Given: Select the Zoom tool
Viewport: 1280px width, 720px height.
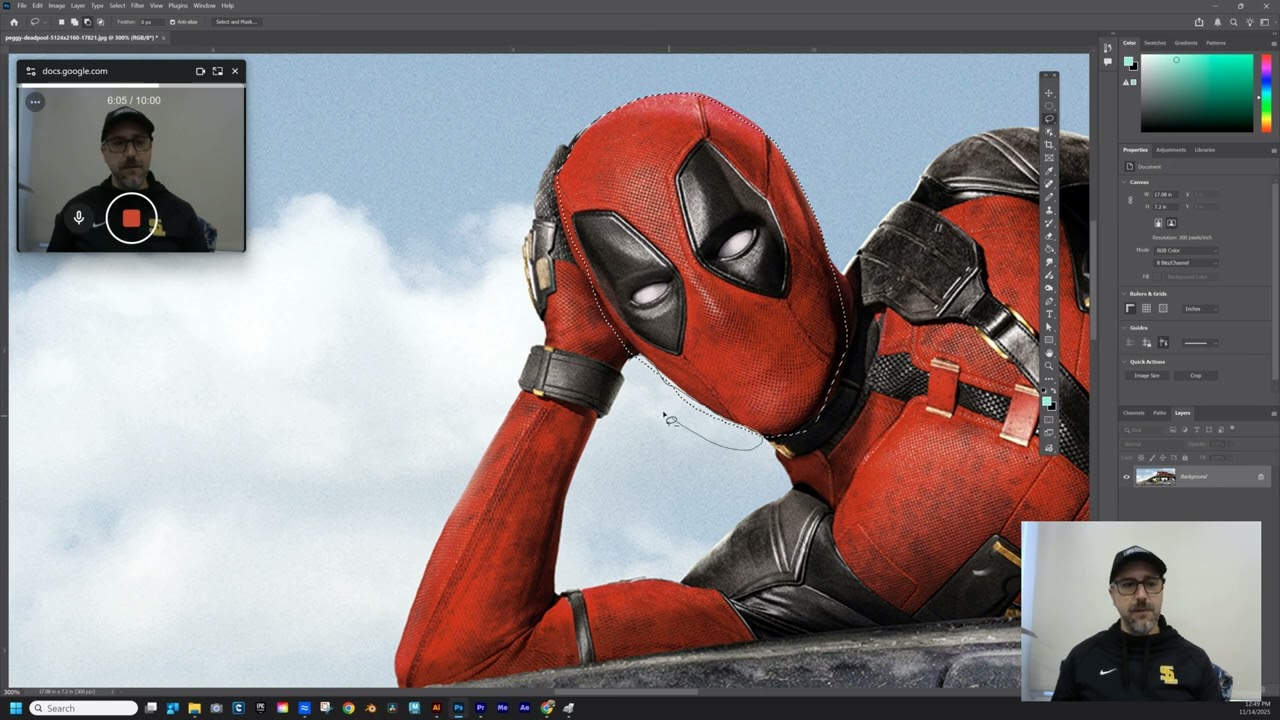Looking at the screenshot, I should pos(1049,366).
